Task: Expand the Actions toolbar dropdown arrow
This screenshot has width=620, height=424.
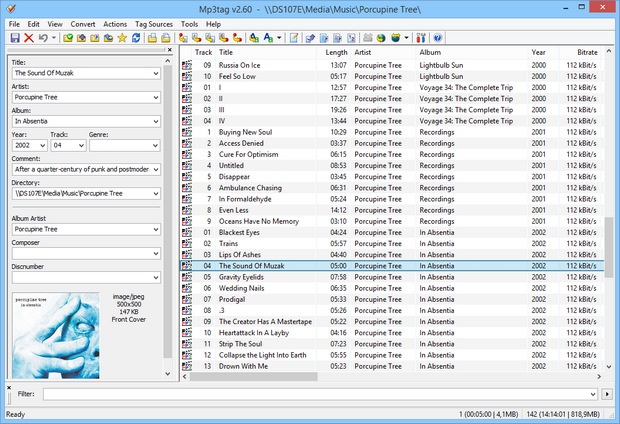Action: [279, 38]
